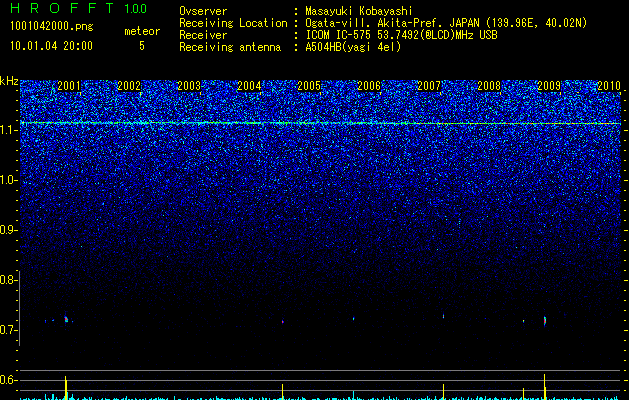Select the ICOM IC-575 receiver description
The width and height of the screenshot is (629, 400).
(401, 35)
